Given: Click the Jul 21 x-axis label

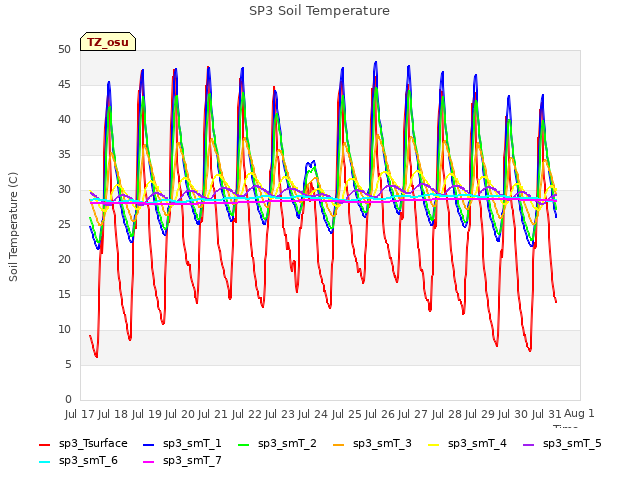Looking at the screenshot, I should pyautogui.click(x=213, y=414).
